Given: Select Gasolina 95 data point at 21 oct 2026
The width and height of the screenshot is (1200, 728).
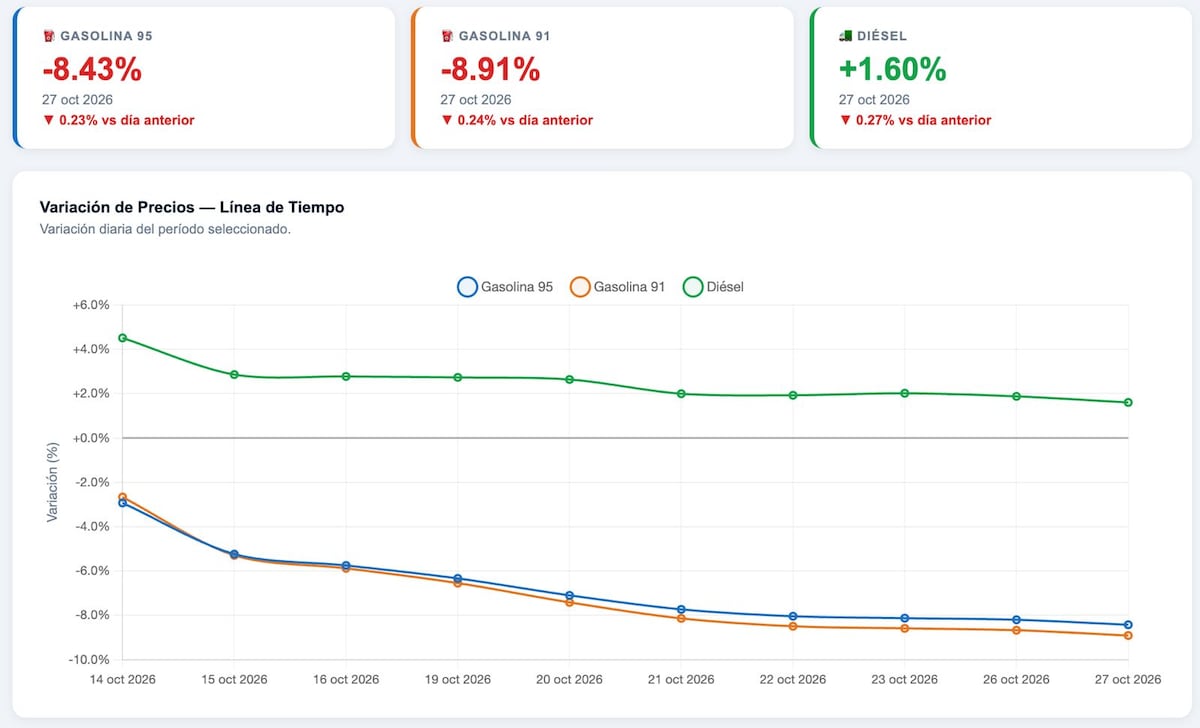Looking at the screenshot, I should pyautogui.click(x=681, y=609).
